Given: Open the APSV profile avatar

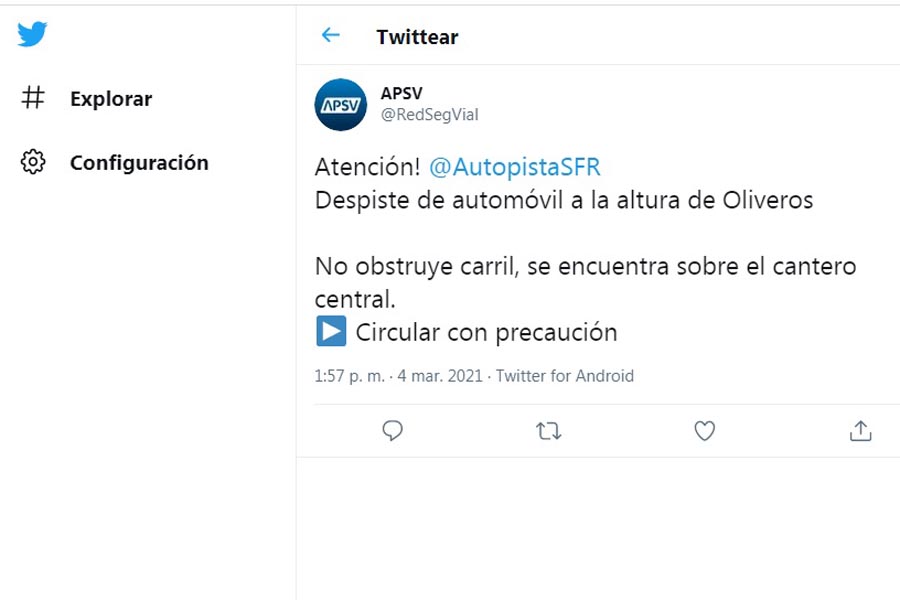Looking at the screenshot, I should (x=340, y=104).
